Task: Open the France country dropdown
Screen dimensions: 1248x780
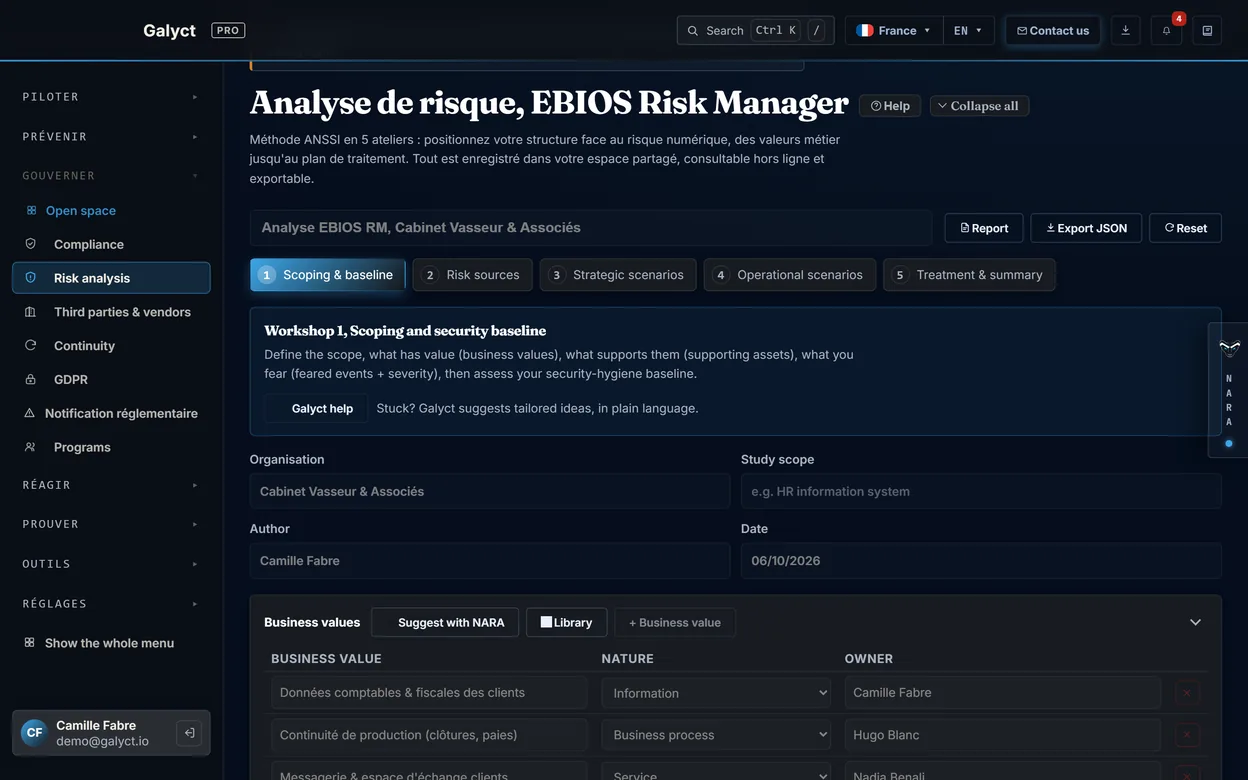Action: point(893,31)
